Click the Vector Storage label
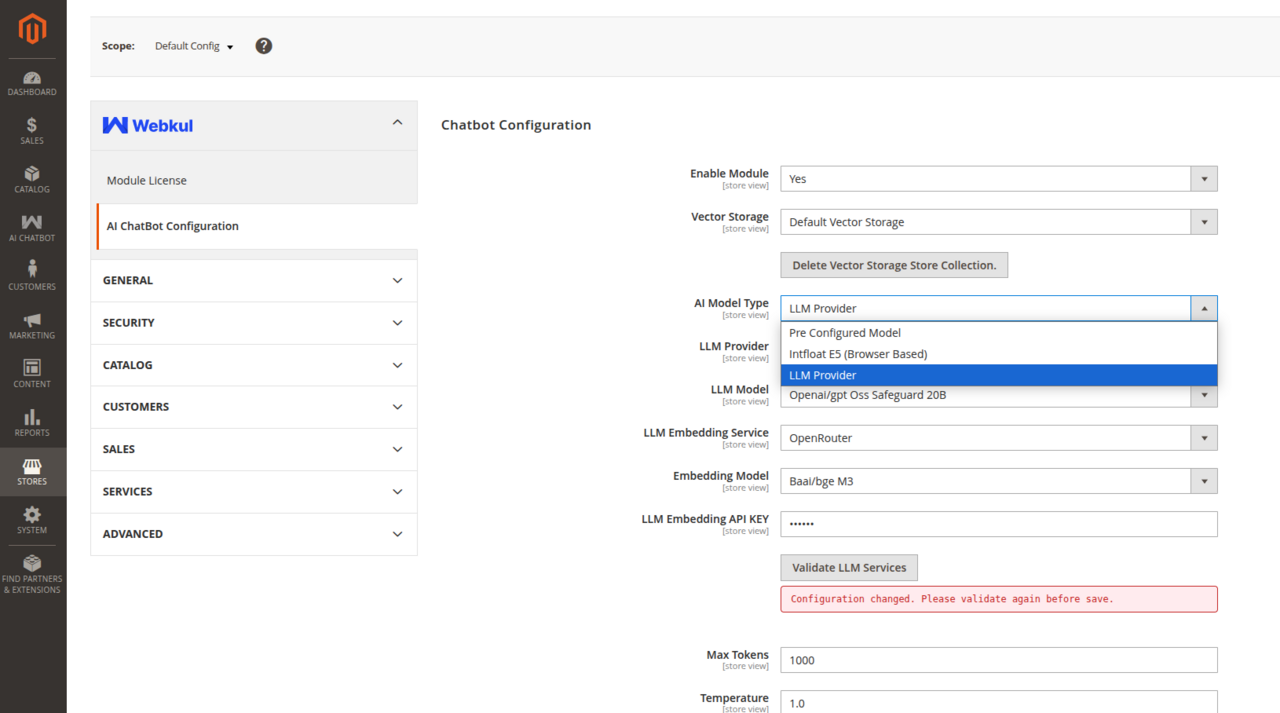Screen dimensions: 1280x713 click(x=730, y=216)
